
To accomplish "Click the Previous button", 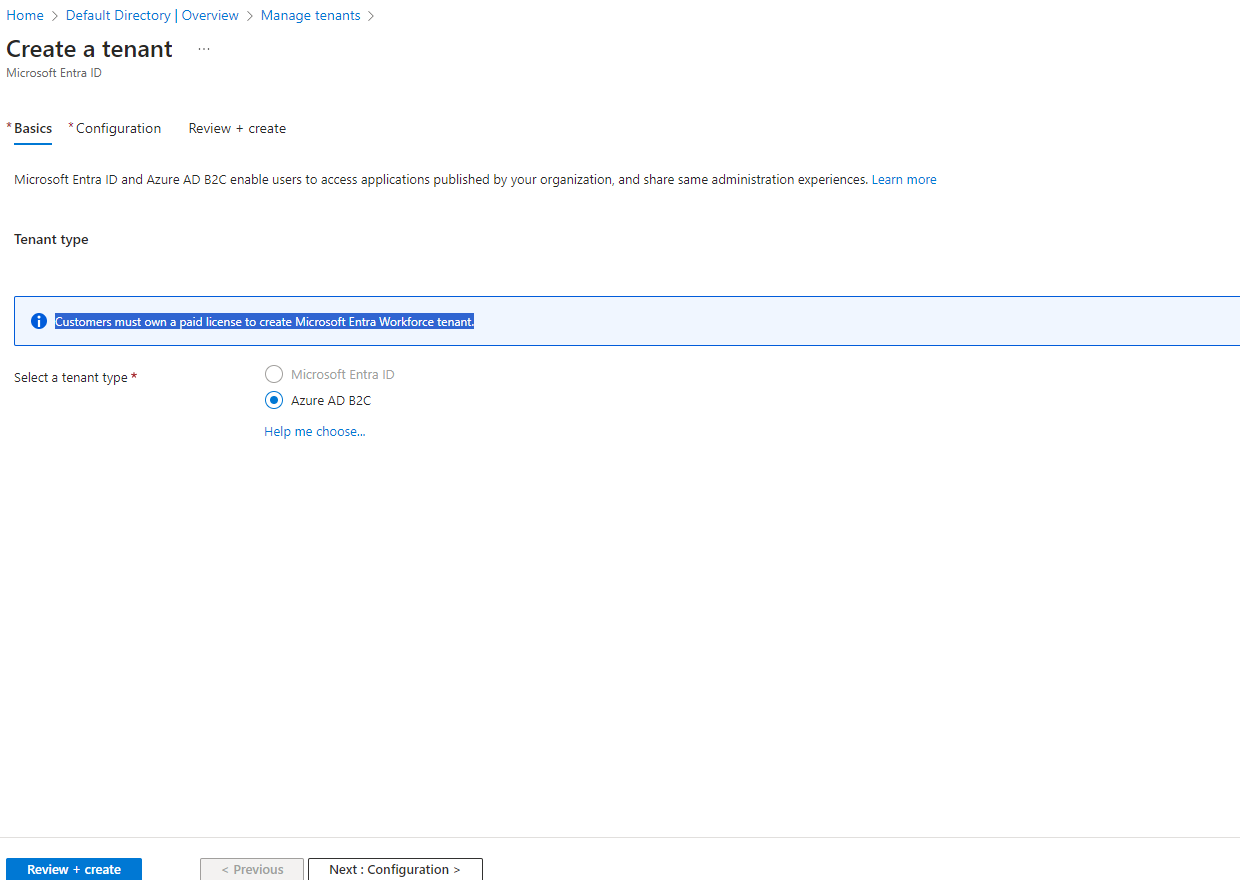I will (x=252, y=869).
